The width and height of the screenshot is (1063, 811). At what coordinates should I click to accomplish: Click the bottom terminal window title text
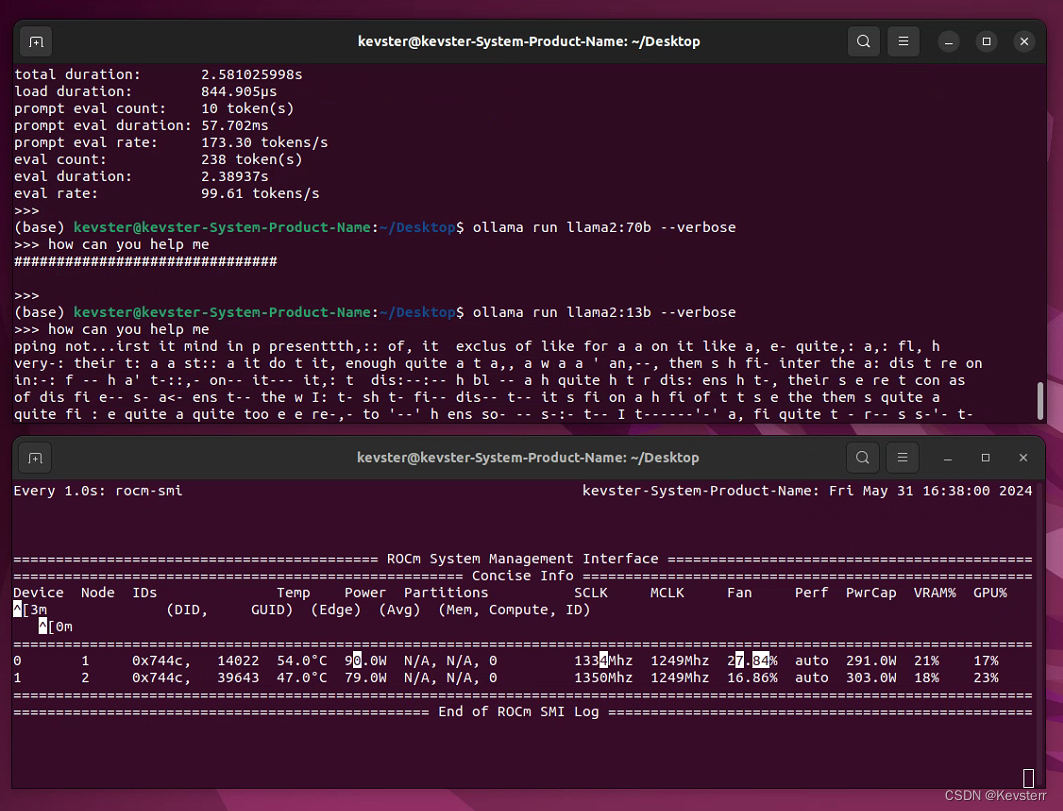(528, 458)
